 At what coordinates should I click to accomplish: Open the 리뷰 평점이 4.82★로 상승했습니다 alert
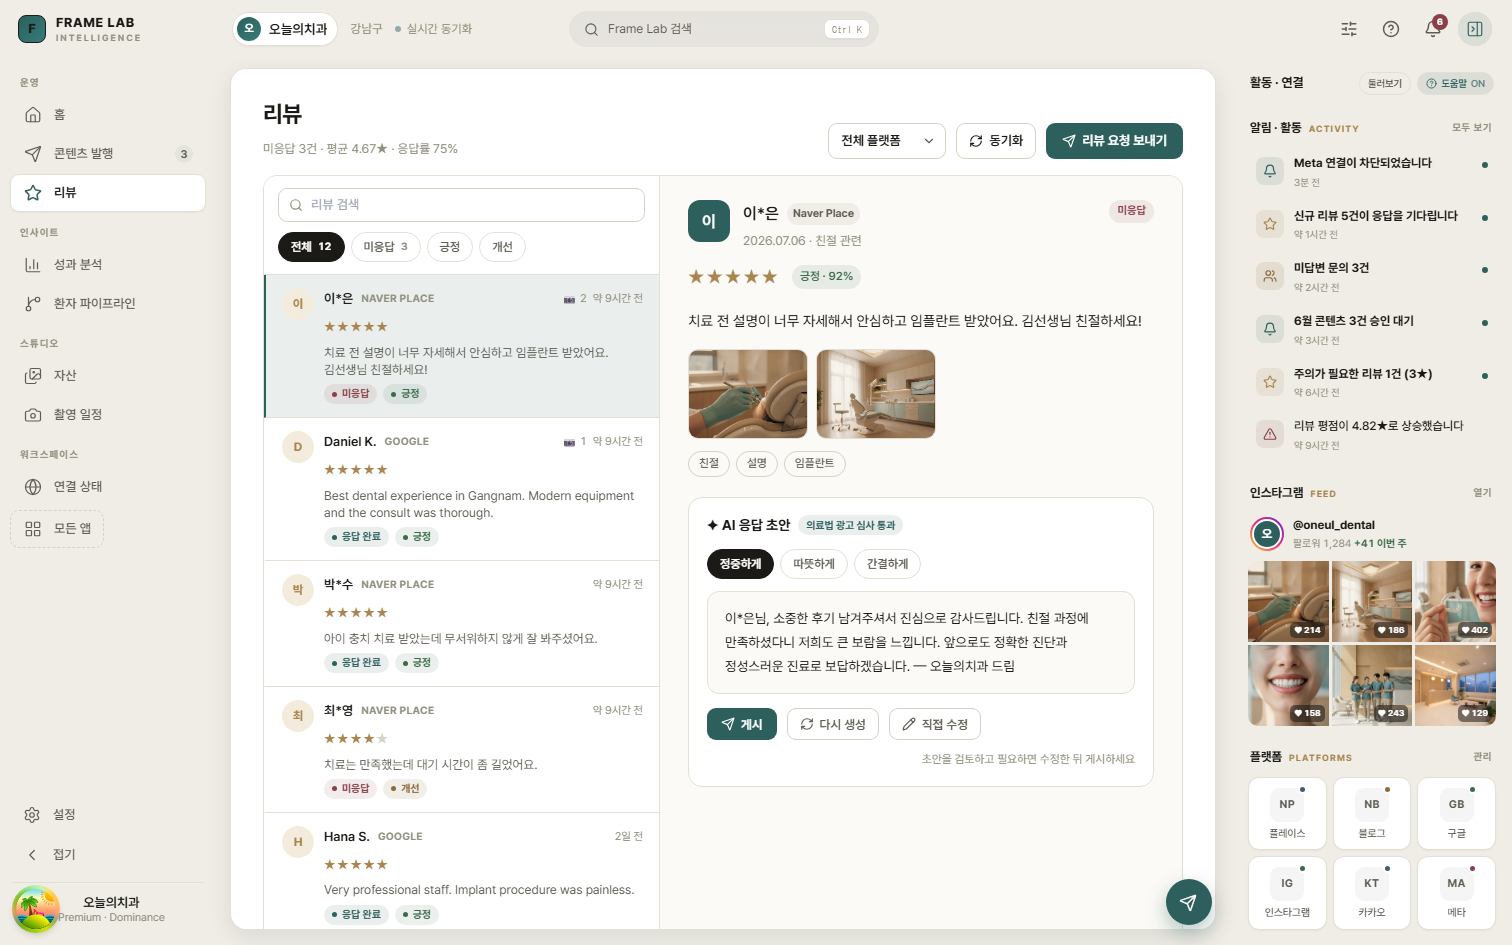coord(1372,435)
